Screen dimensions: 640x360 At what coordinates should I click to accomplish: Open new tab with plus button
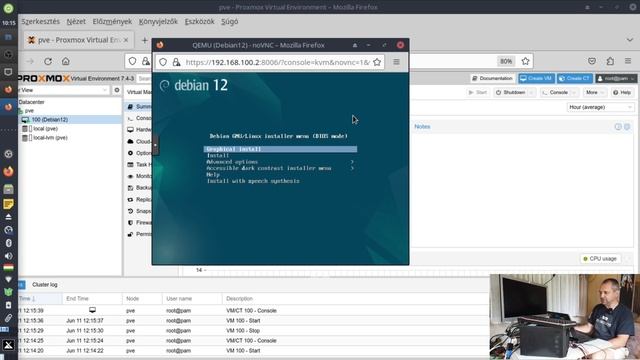pos(144,40)
